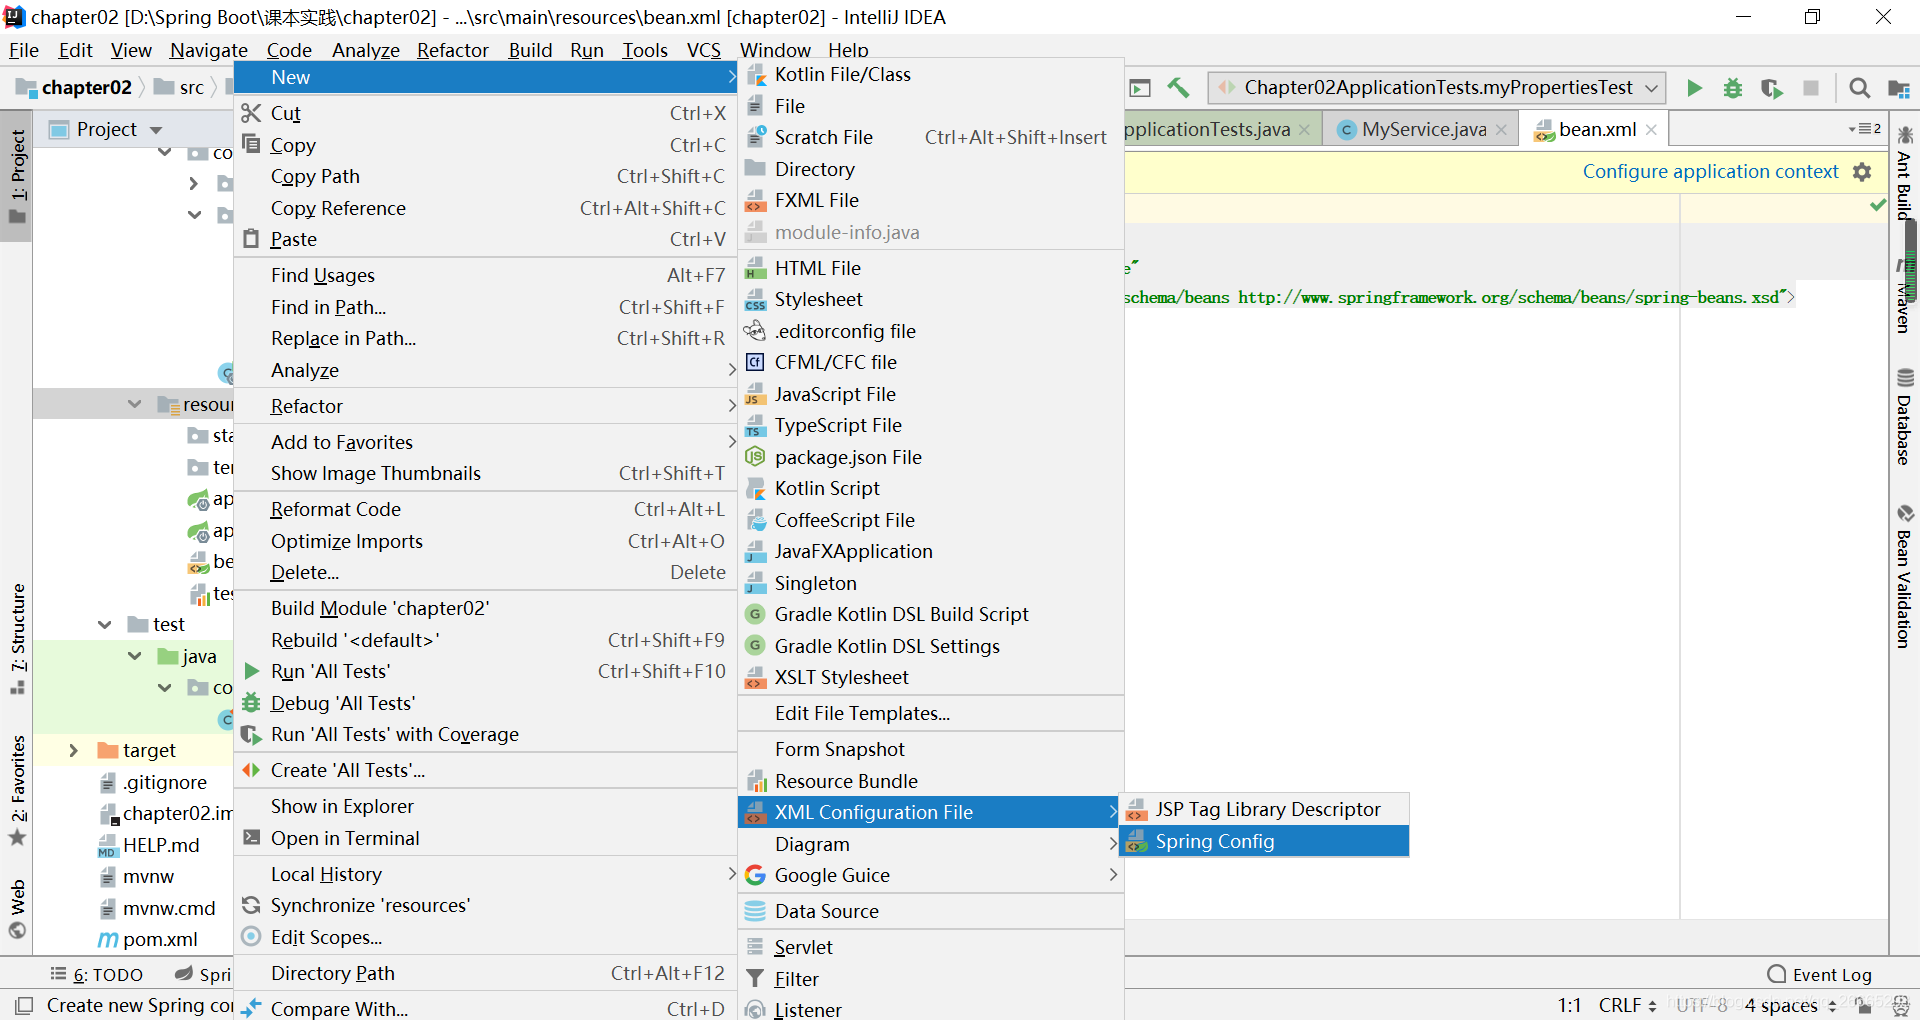Collapse the resources folder in tree
Screen dimensions: 1920x1020
(135, 404)
